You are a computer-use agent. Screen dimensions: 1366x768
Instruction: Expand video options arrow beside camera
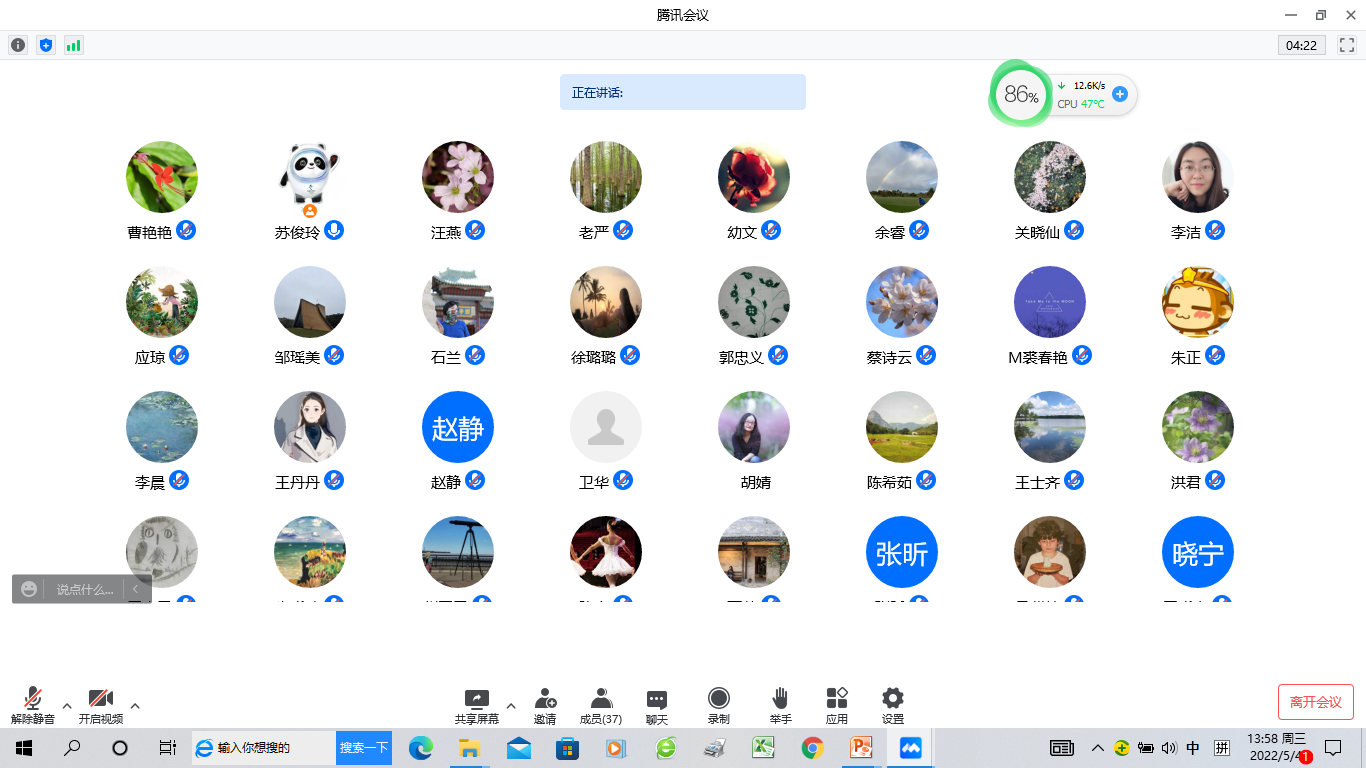coord(135,706)
